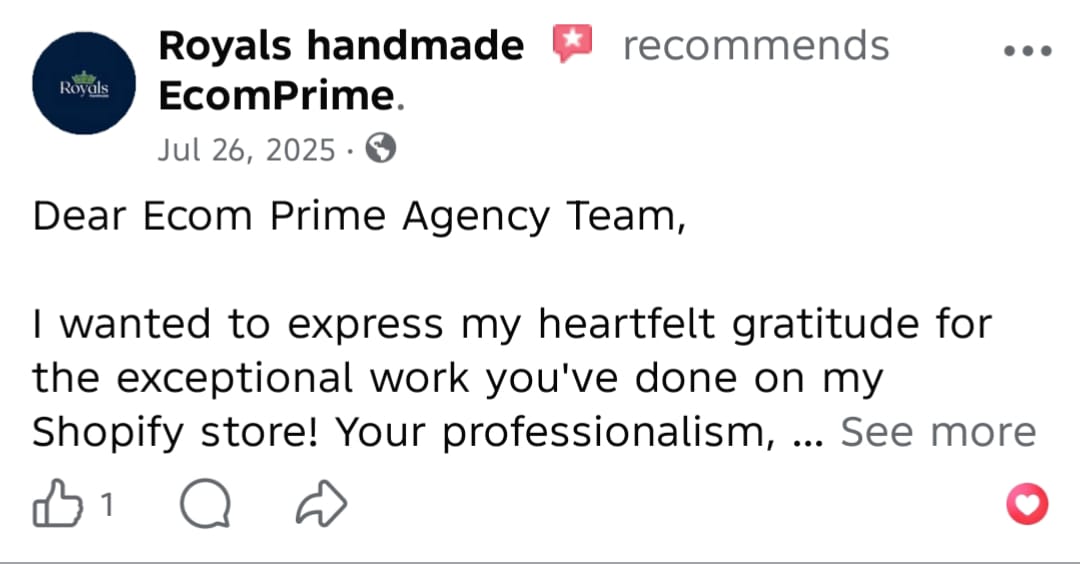Click the red heart reaction icon
Viewport: 1080px width, 564px height.
[x=1027, y=504]
